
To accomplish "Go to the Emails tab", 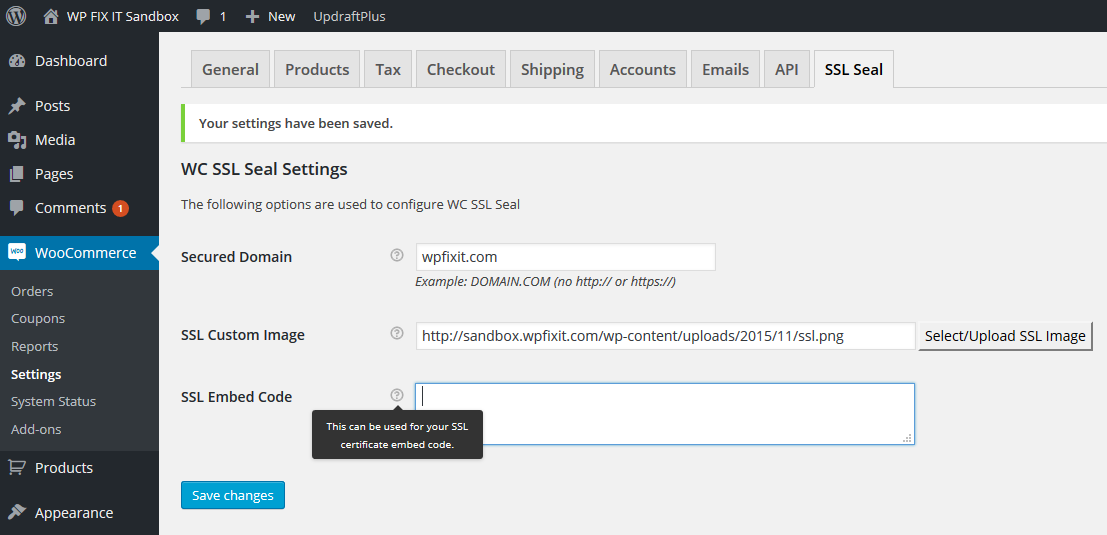I will (x=725, y=69).
